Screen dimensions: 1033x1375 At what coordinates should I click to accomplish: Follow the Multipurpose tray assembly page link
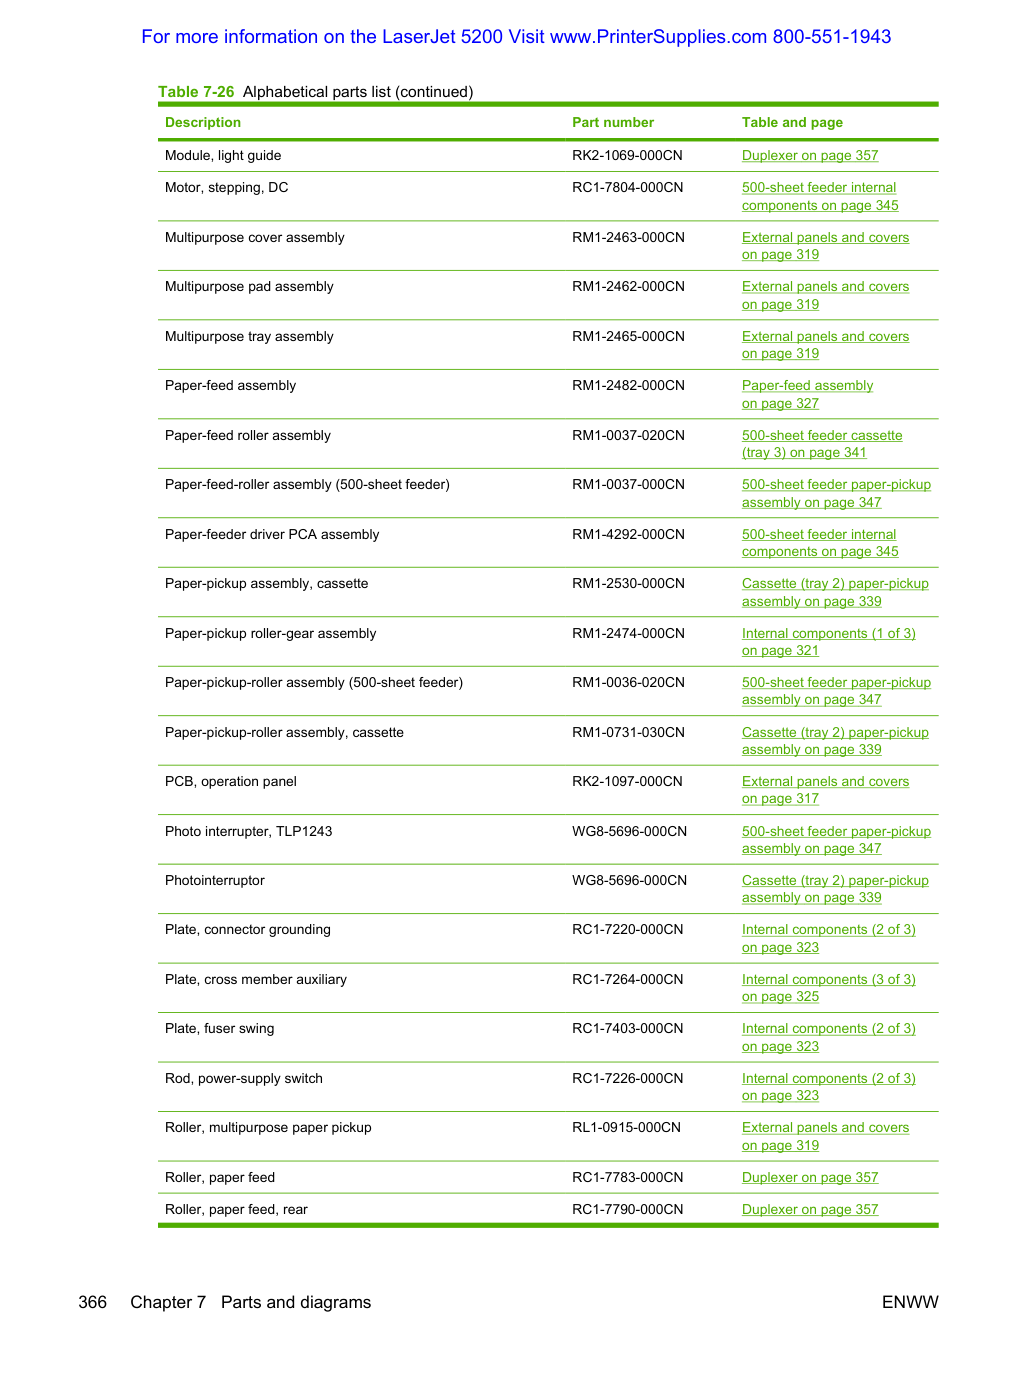click(825, 345)
